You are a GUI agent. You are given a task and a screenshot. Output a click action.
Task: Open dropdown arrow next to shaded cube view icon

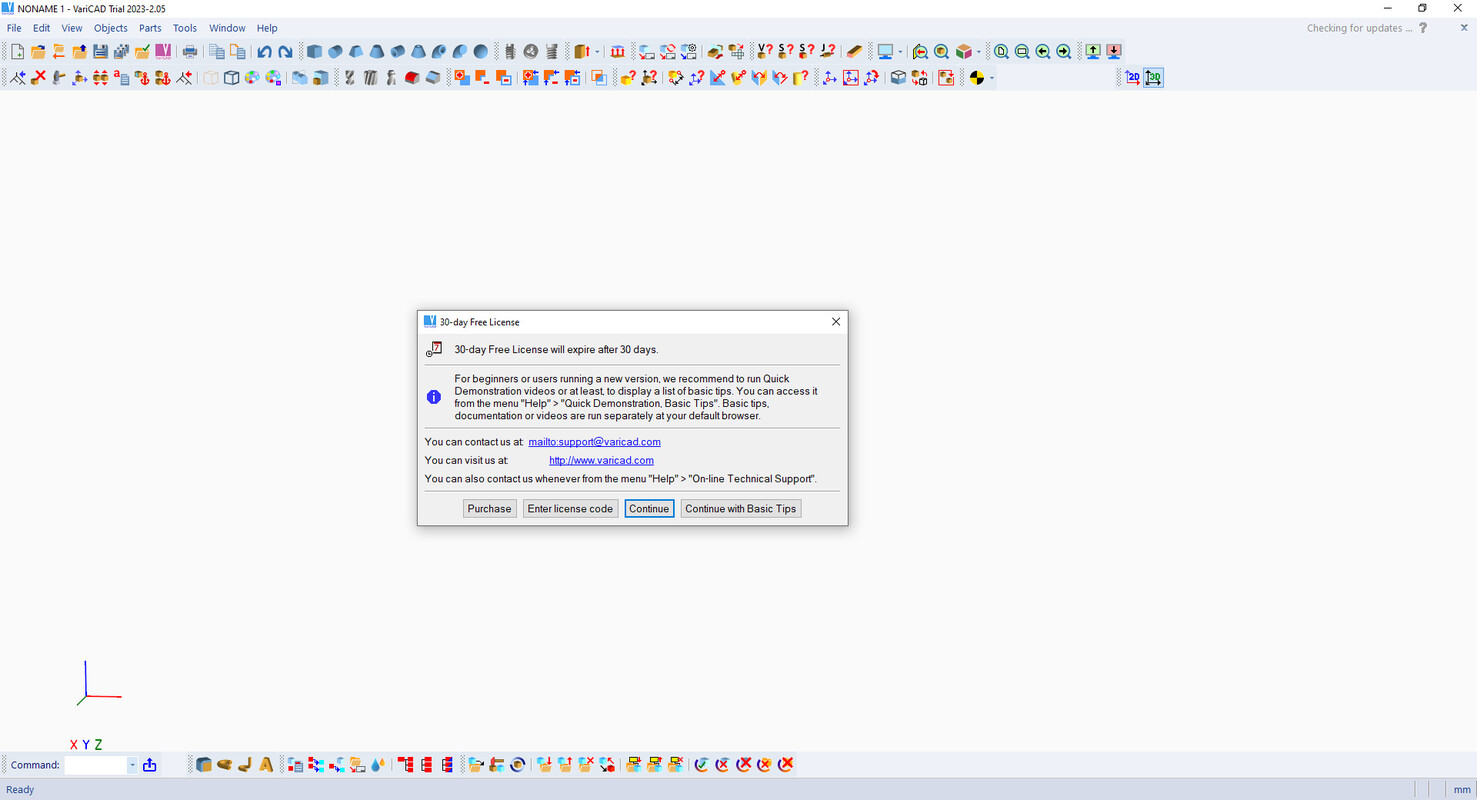pos(979,52)
